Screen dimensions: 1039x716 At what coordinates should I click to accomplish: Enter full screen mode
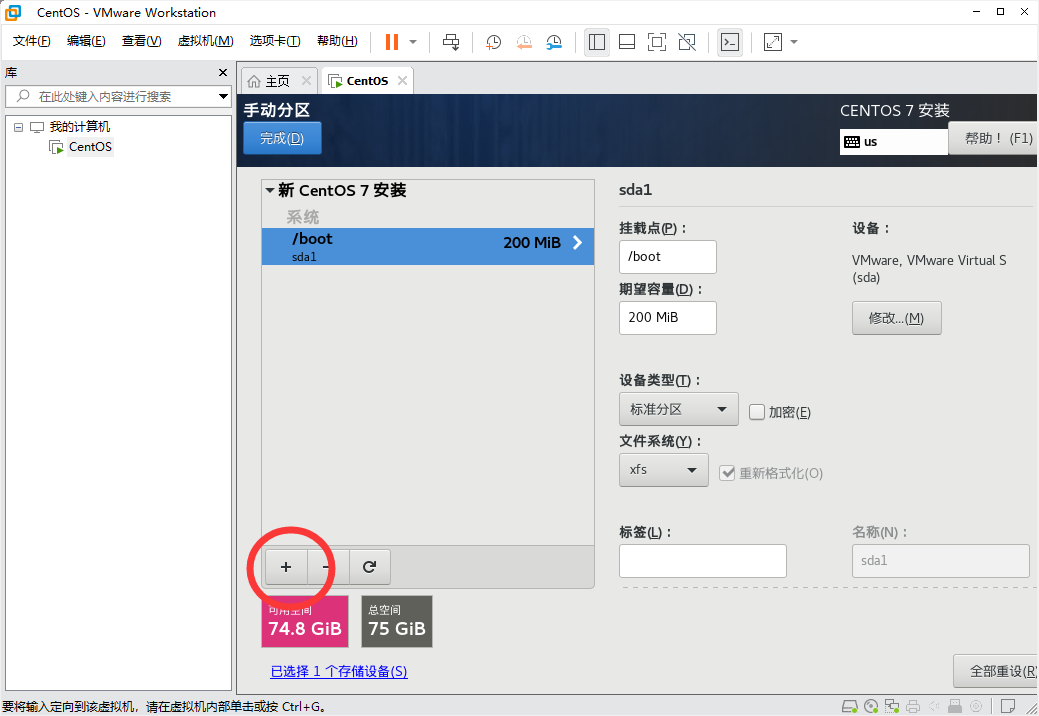(657, 42)
